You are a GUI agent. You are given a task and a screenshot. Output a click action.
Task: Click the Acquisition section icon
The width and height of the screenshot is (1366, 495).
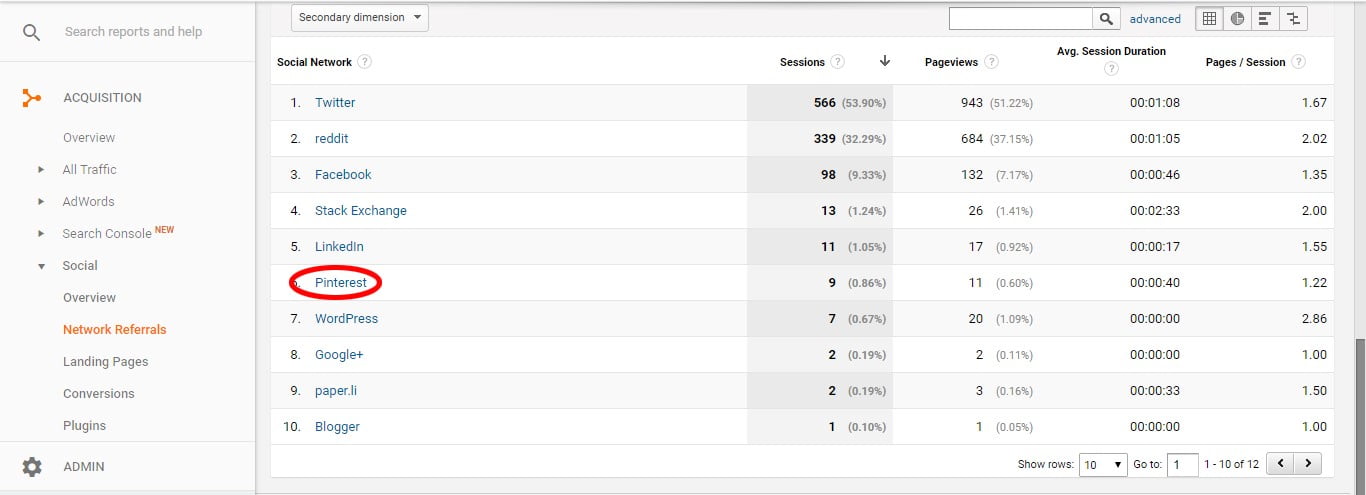coord(32,98)
